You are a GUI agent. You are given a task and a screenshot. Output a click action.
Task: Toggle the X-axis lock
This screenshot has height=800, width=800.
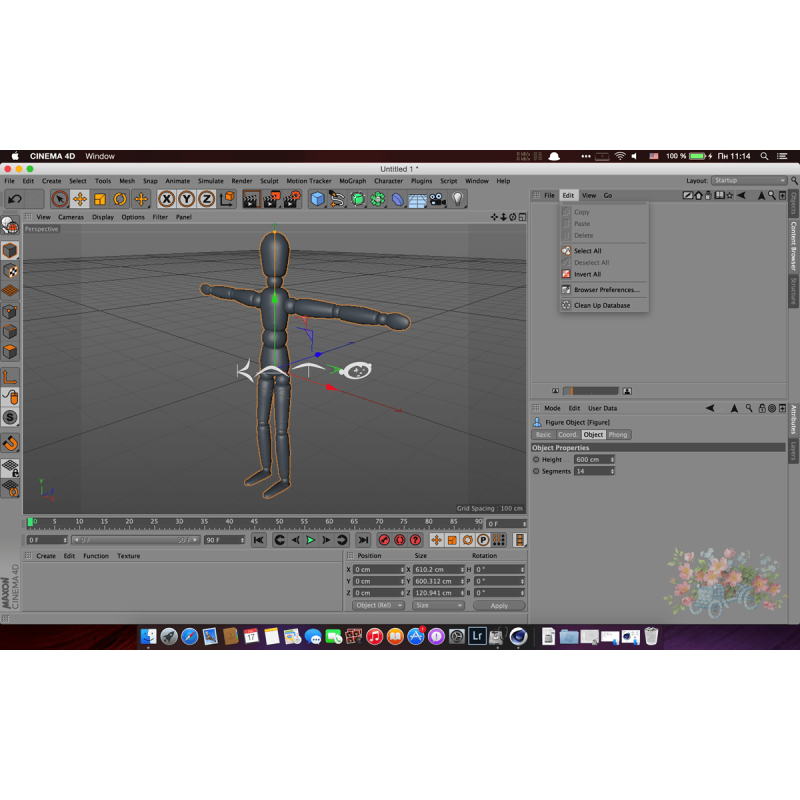click(167, 199)
